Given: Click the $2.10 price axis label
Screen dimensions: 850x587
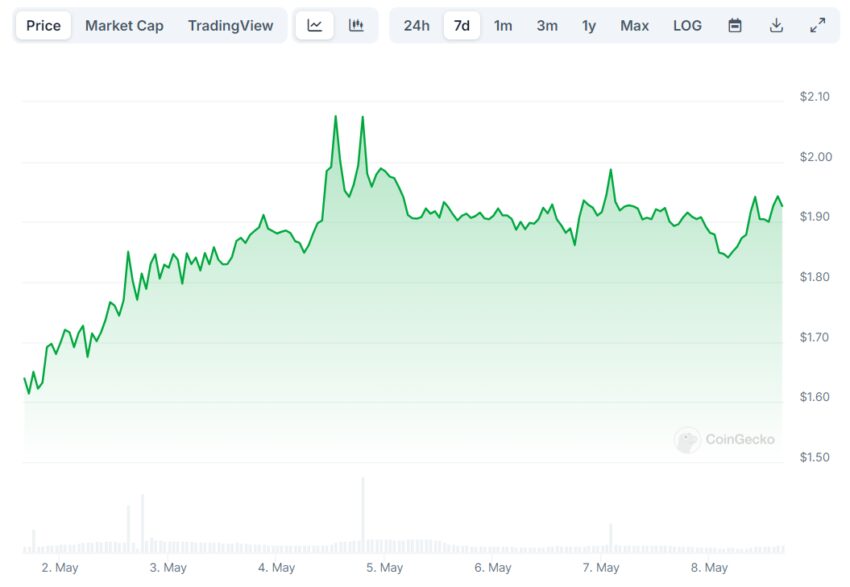Looking at the screenshot, I should tap(814, 96).
